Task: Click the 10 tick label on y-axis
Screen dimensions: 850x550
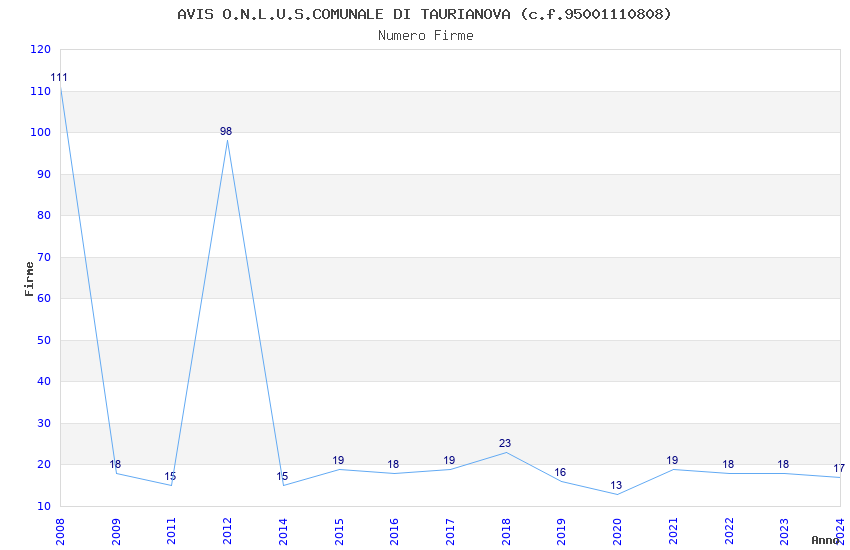Action: coord(44,506)
